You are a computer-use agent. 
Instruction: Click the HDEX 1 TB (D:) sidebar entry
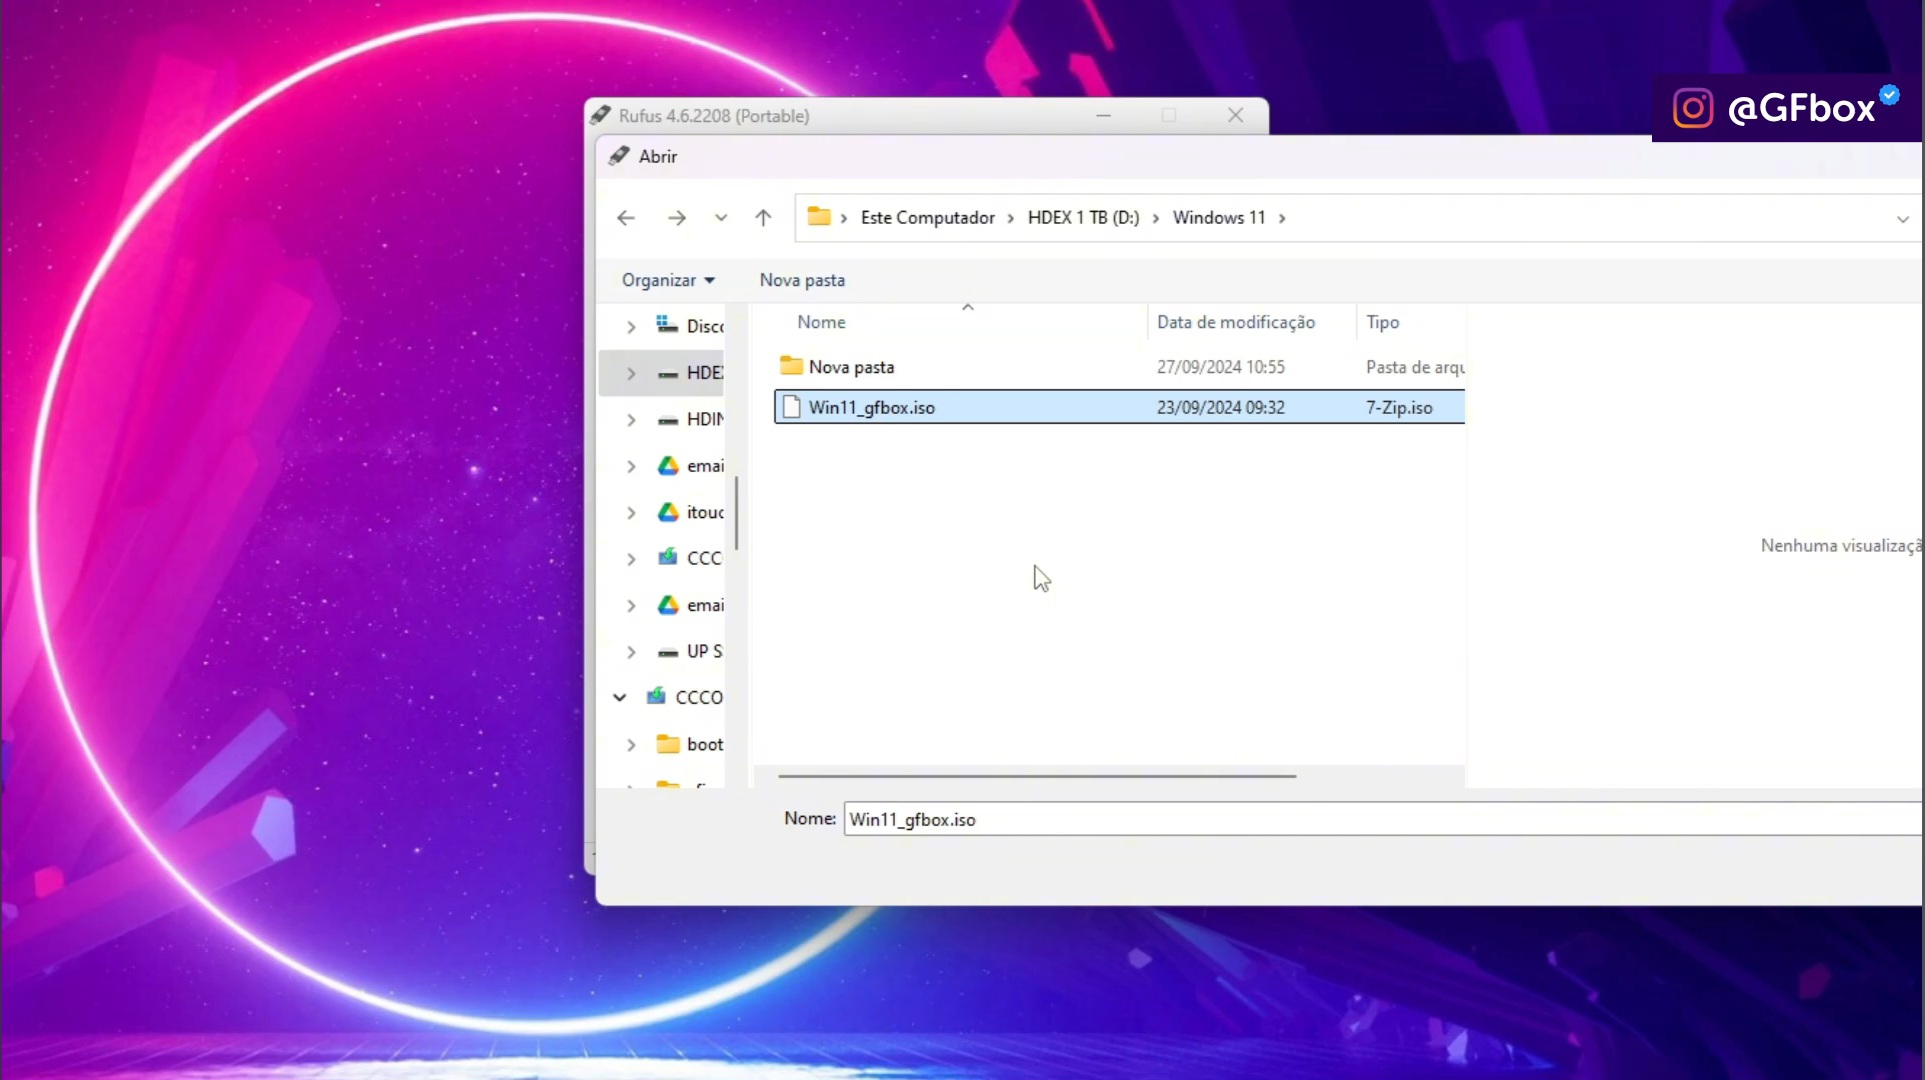click(704, 372)
